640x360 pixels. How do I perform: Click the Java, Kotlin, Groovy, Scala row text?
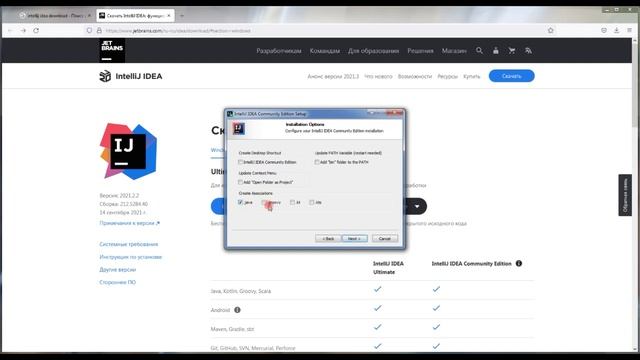241,291
